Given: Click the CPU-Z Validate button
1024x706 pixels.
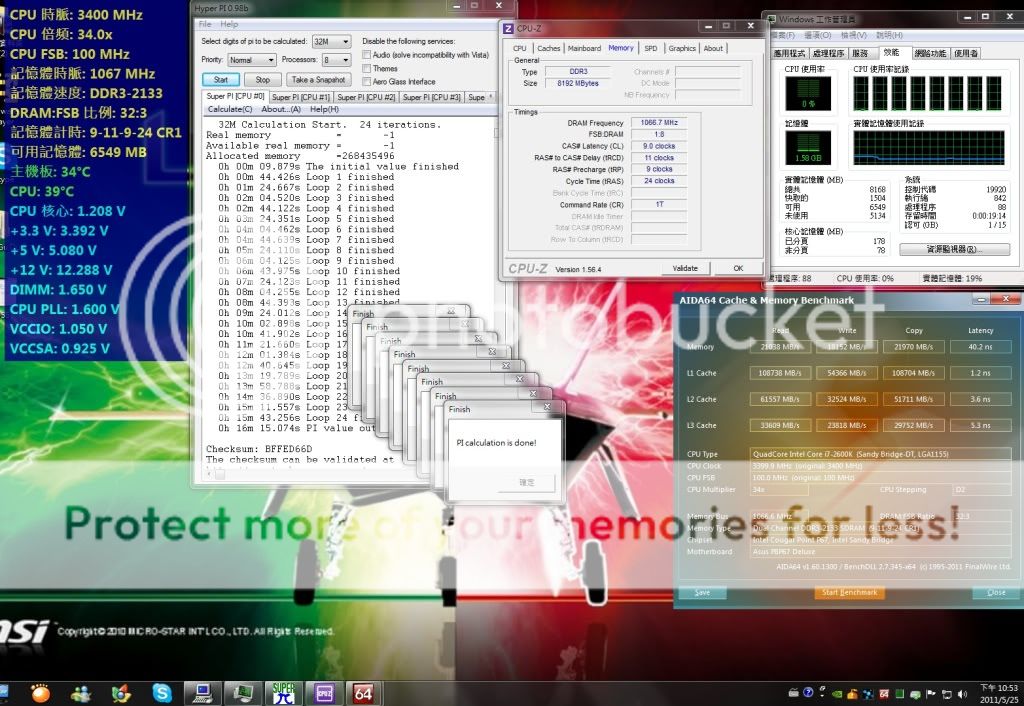Looking at the screenshot, I should 685,268.
